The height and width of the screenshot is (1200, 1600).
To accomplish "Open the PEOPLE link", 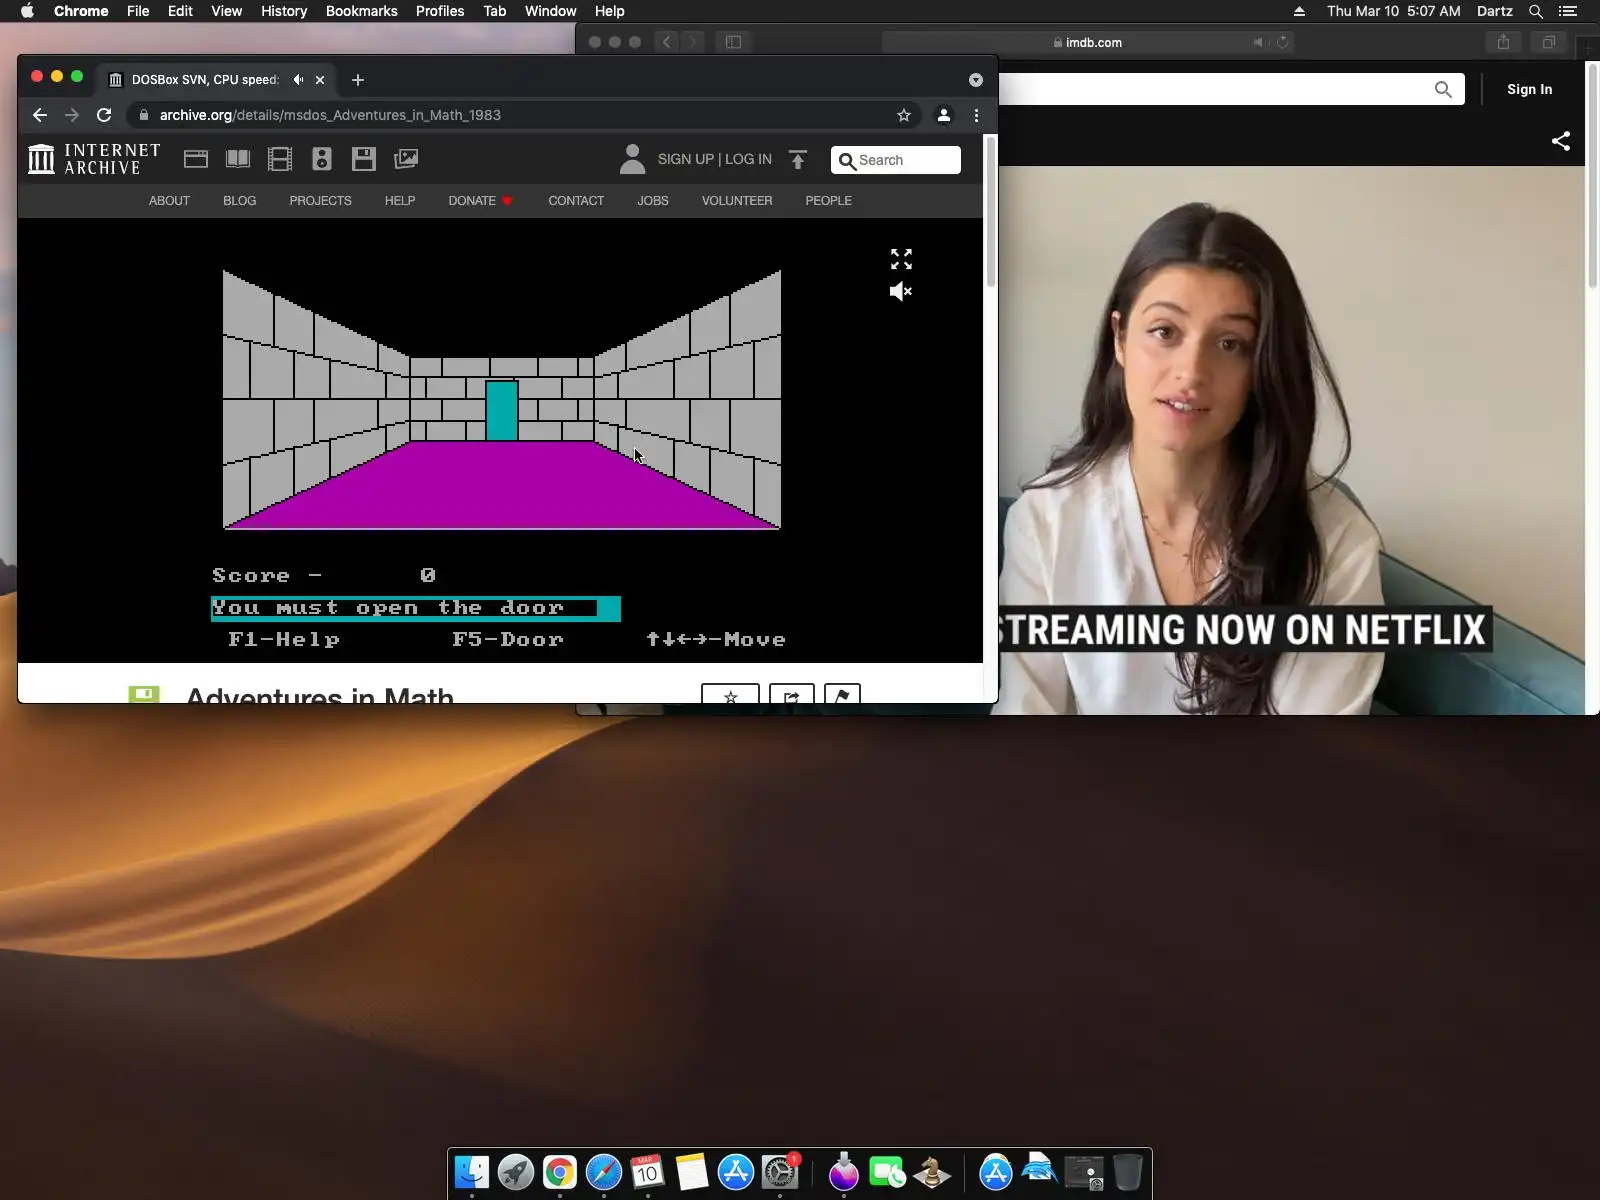I will pyautogui.click(x=829, y=201).
